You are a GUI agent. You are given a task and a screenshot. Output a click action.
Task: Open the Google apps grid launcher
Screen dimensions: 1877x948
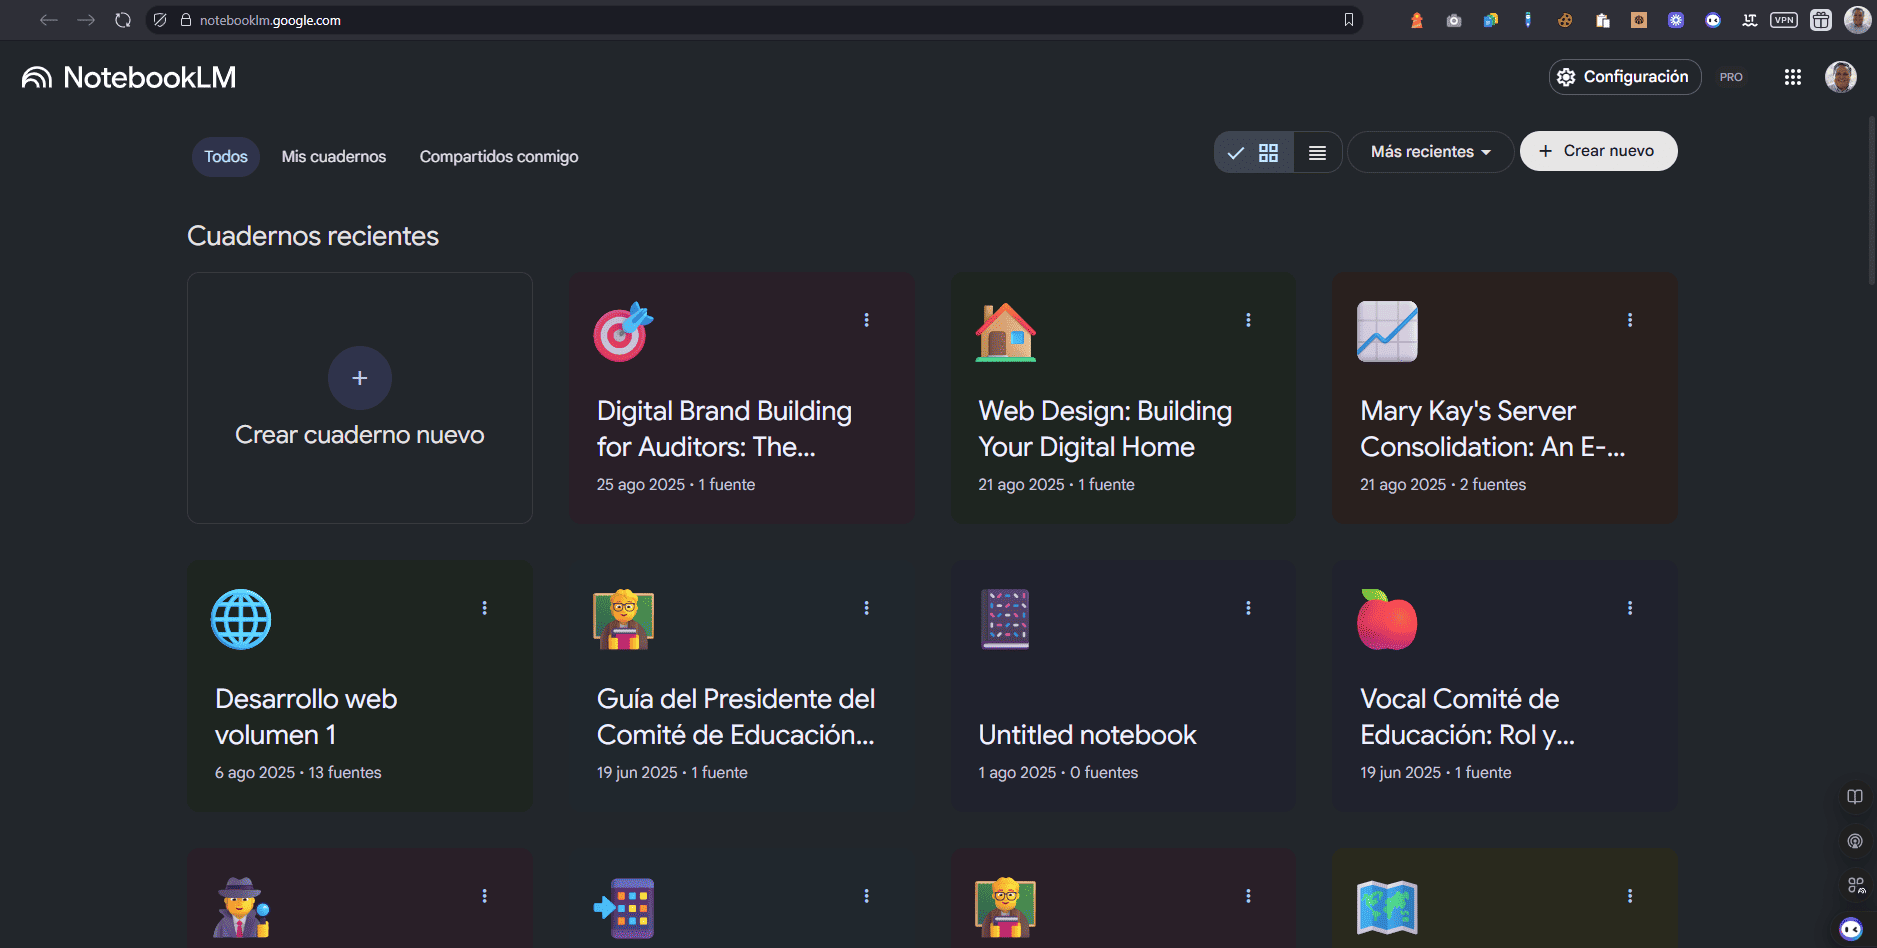[x=1792, y=77]
